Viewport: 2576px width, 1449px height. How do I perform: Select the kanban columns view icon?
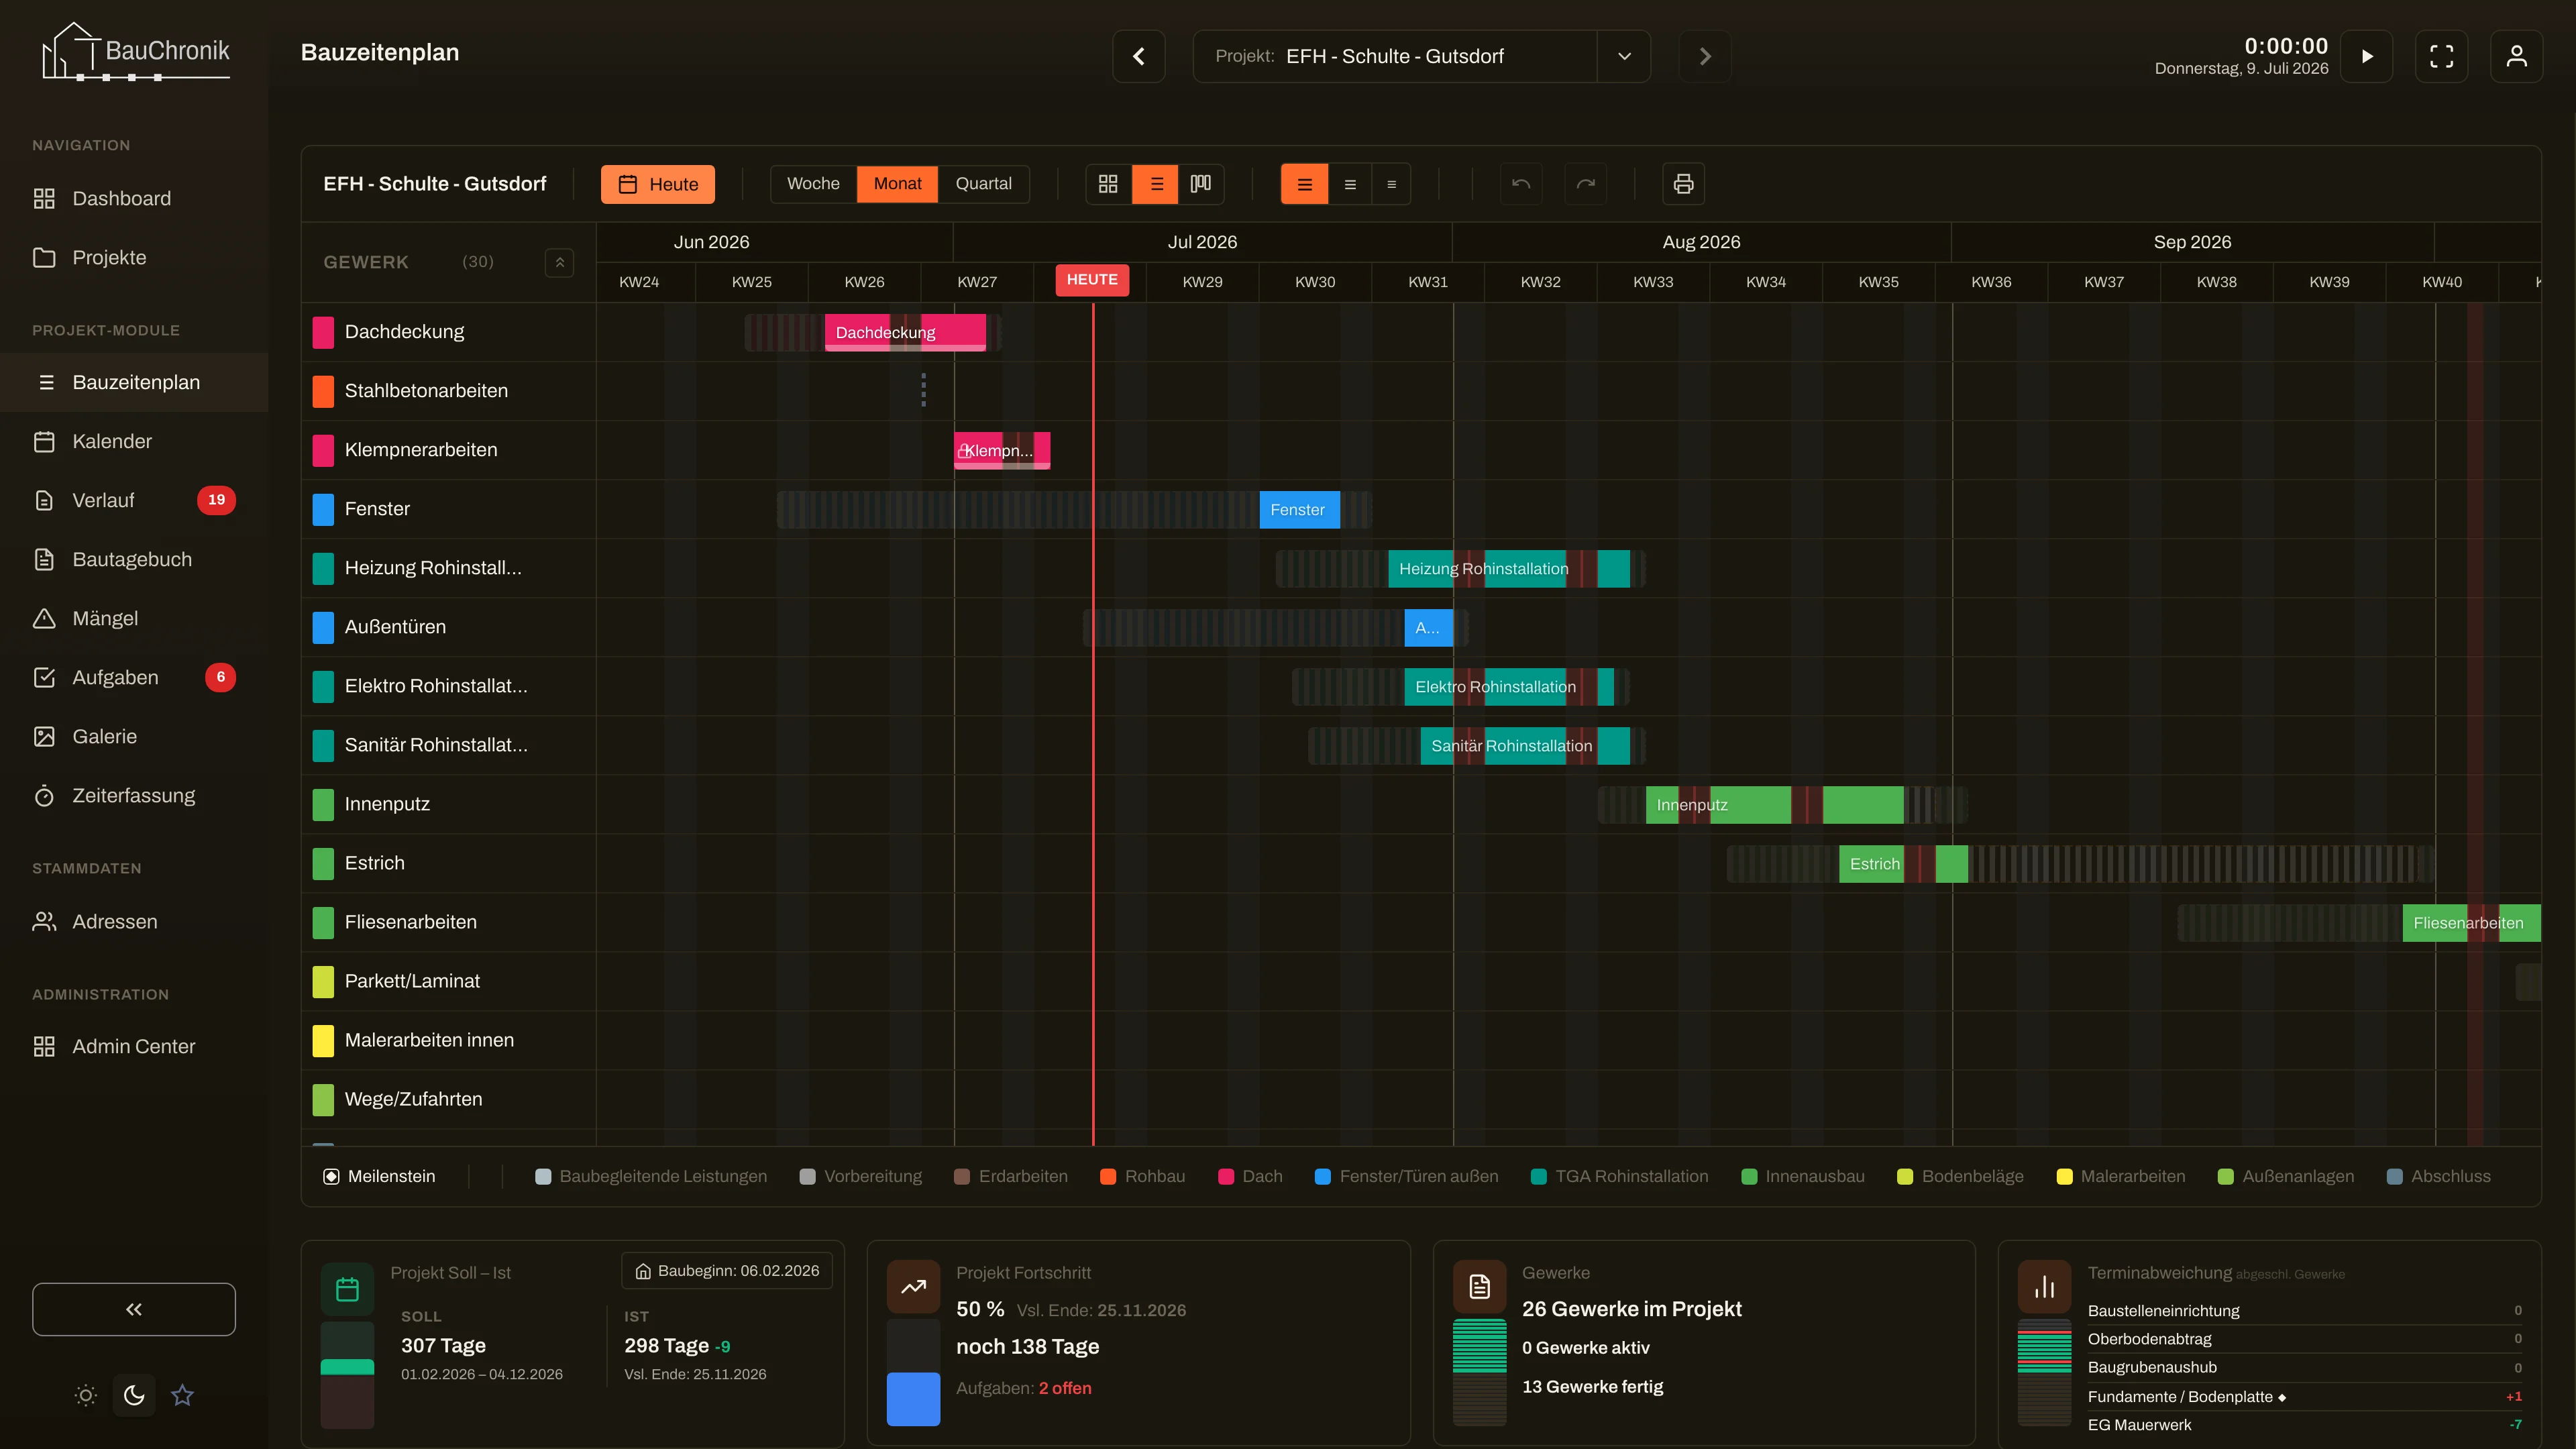(1201, 184)
